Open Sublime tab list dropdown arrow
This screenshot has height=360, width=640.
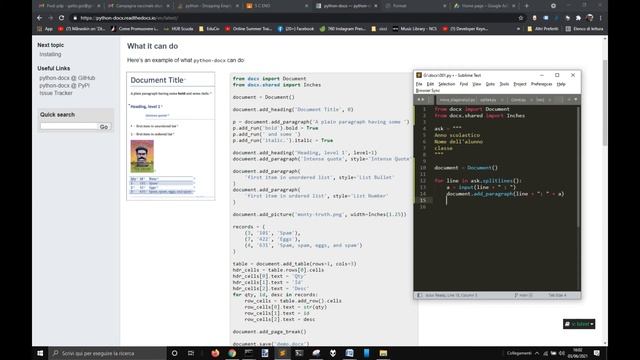(576, 100)
